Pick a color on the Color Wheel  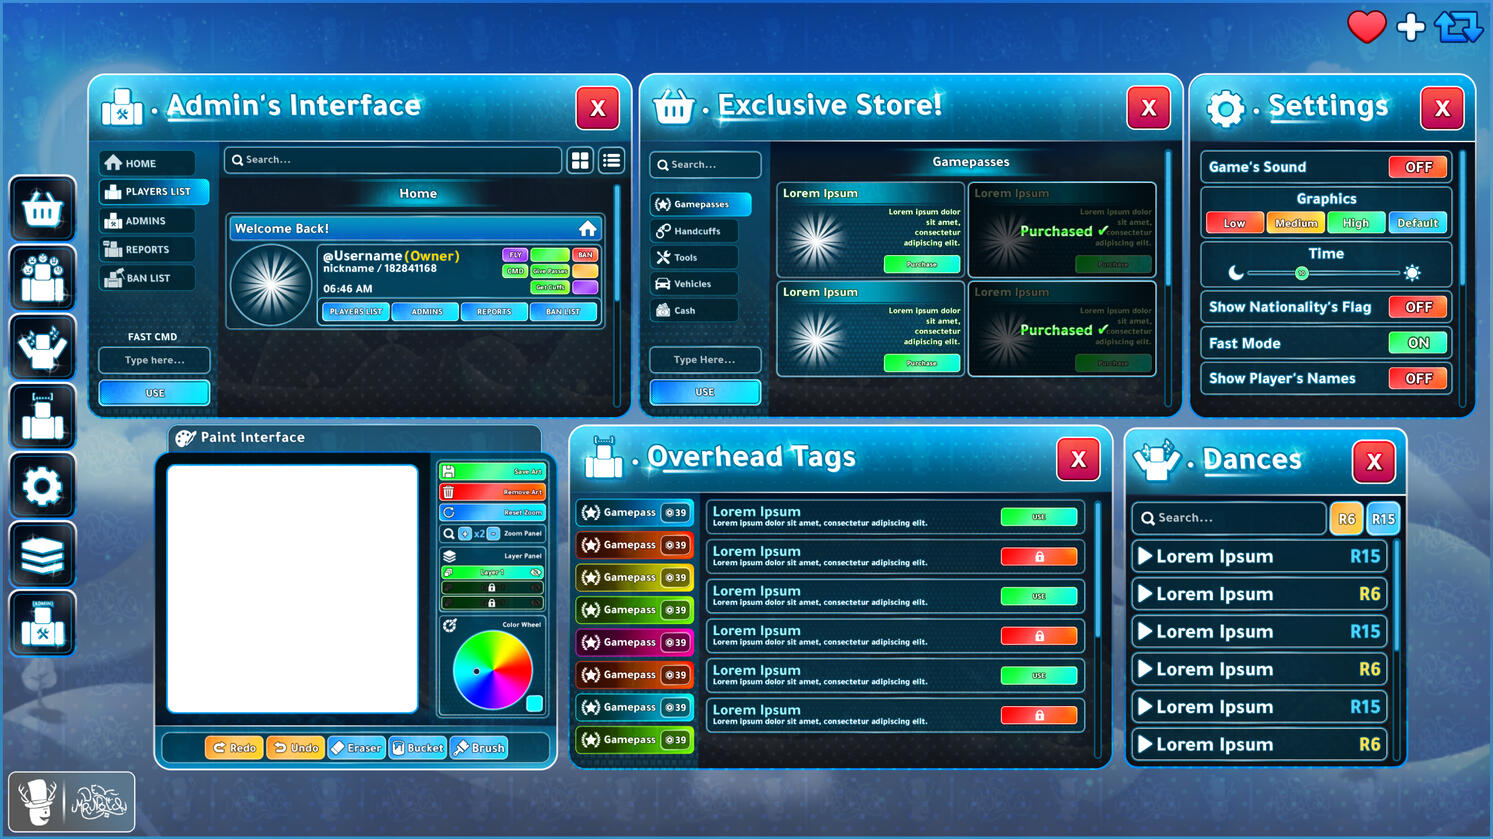[493, 670]
